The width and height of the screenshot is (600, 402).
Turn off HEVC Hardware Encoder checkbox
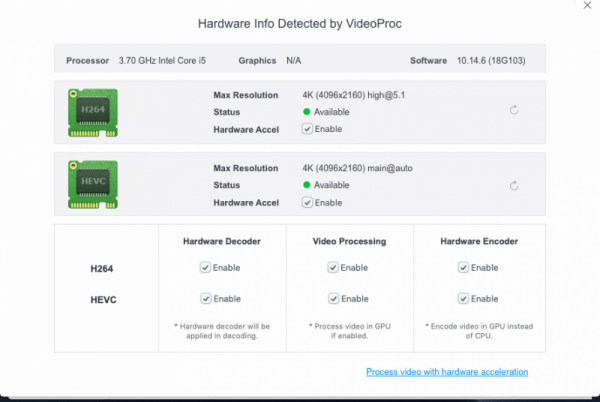463,299
